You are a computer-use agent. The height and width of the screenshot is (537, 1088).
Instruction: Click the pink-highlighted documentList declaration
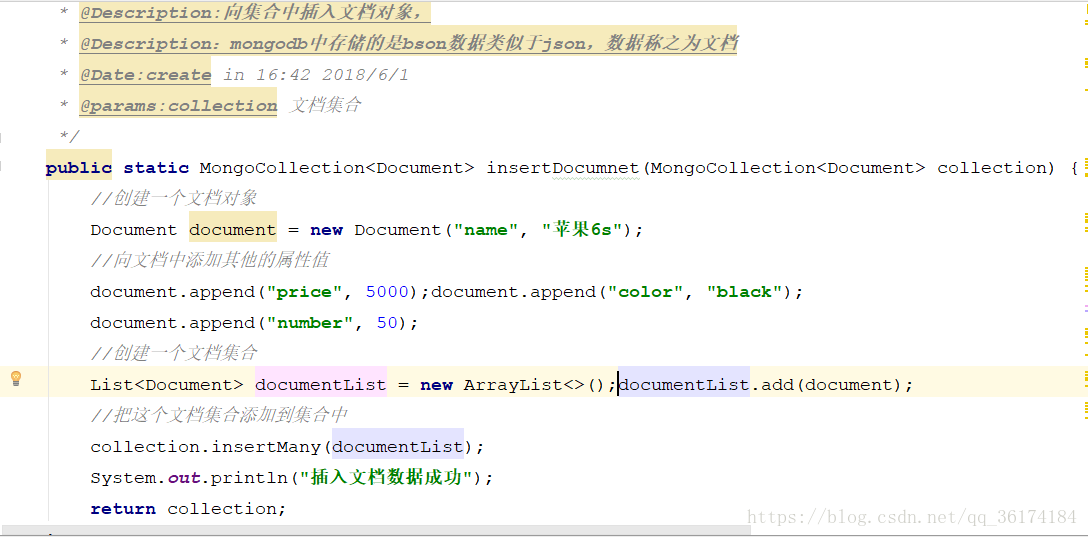321,384
